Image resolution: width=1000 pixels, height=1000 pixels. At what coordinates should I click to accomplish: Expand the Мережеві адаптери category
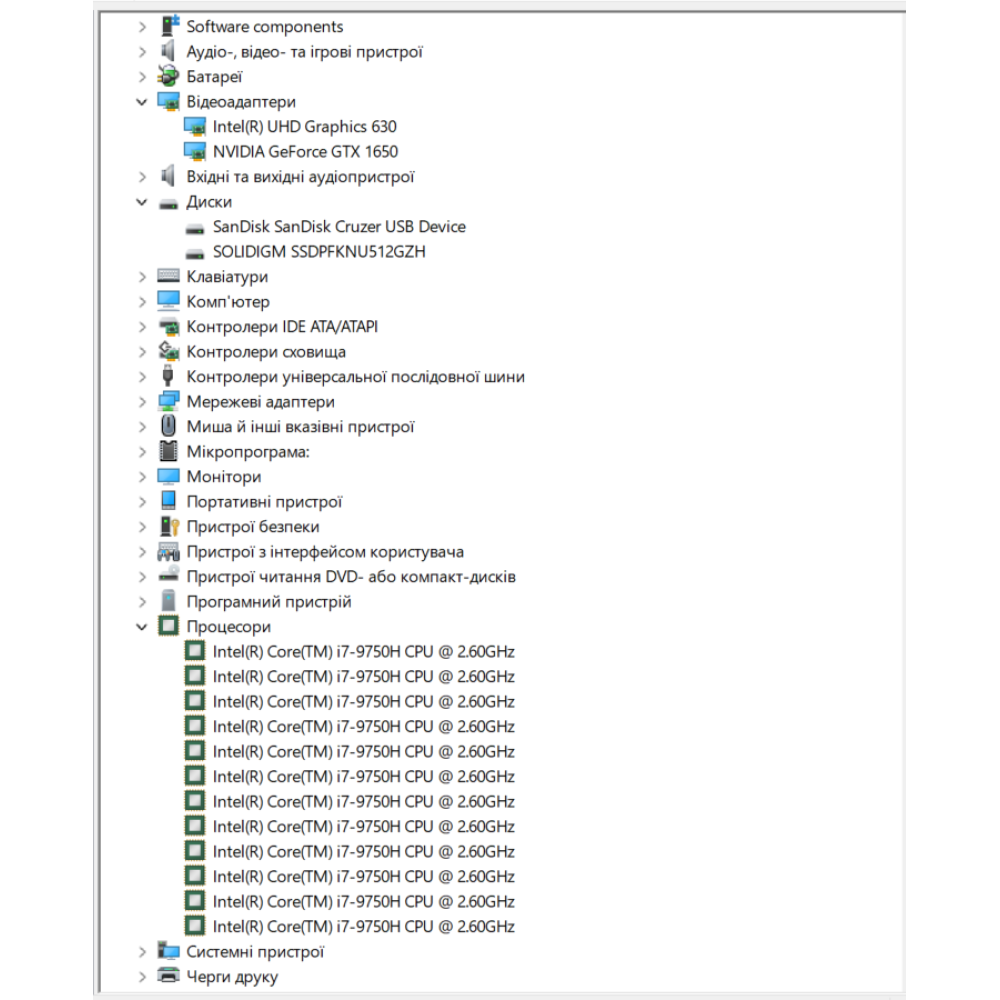[x=142, y=402]
